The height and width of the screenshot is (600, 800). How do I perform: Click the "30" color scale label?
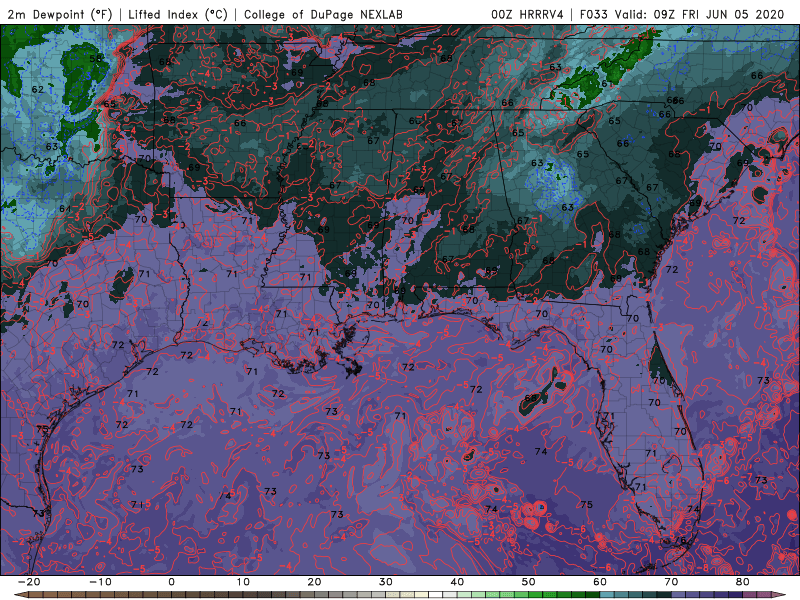point(386,582)
